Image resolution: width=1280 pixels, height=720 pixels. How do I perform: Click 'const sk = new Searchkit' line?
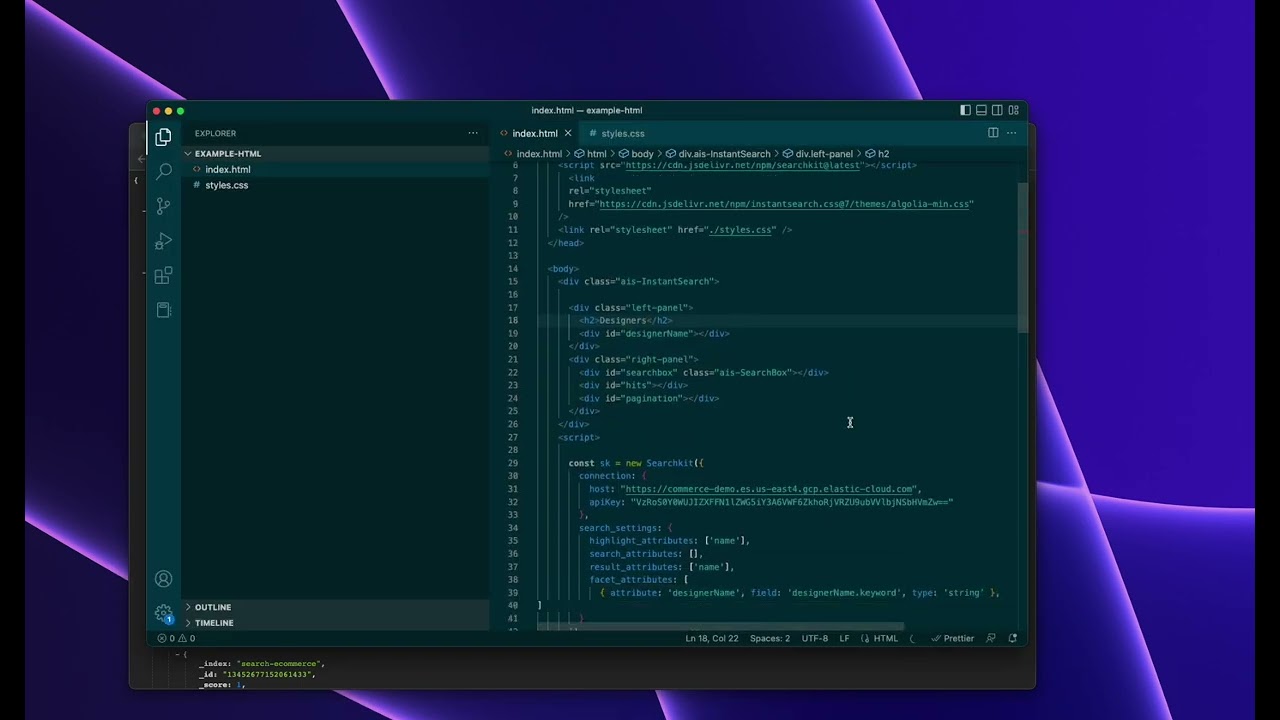(x=636, y=463)
